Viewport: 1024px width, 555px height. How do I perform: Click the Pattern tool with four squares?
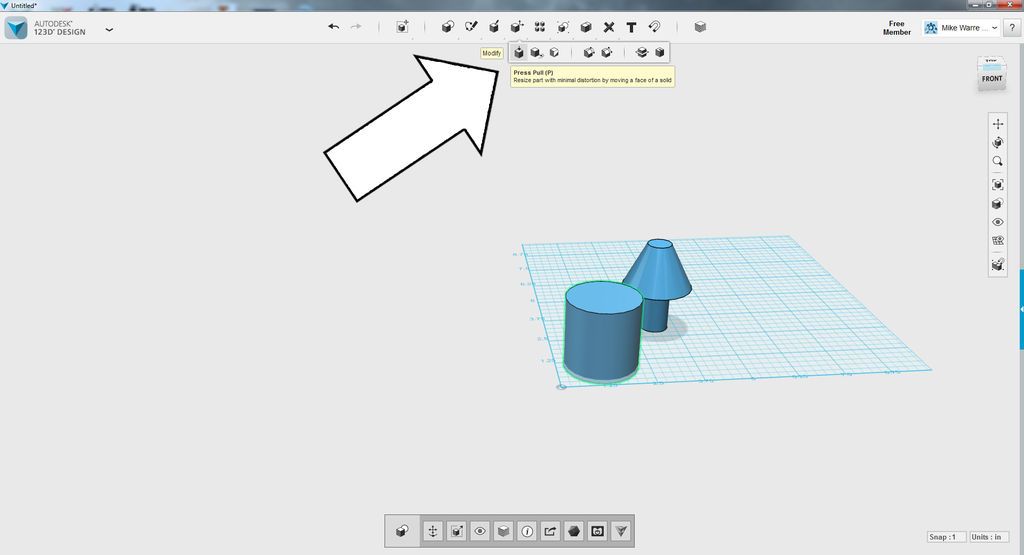pyautogui.click(x=539, y=27)
